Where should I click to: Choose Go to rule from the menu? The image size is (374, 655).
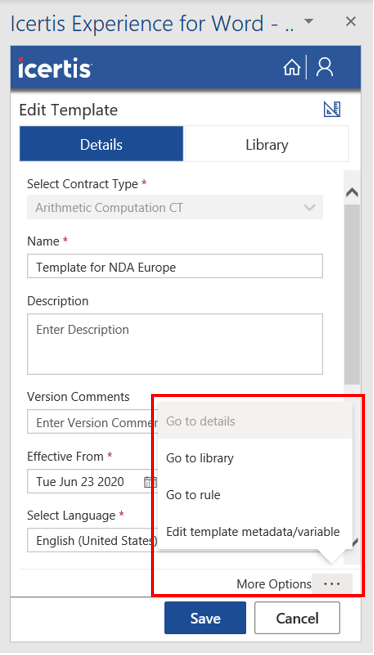click(255, 495)
